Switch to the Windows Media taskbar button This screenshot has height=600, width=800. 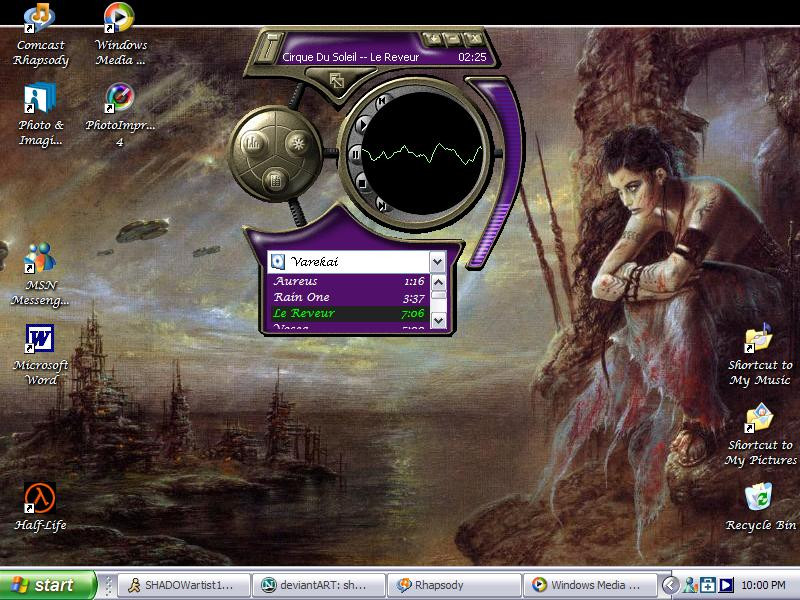[590, 585]
